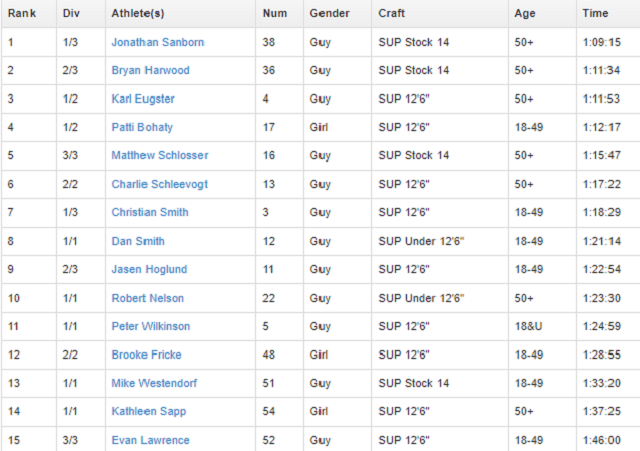Select the Robert Nelson link
640x451 pixels.
point(148,298)
